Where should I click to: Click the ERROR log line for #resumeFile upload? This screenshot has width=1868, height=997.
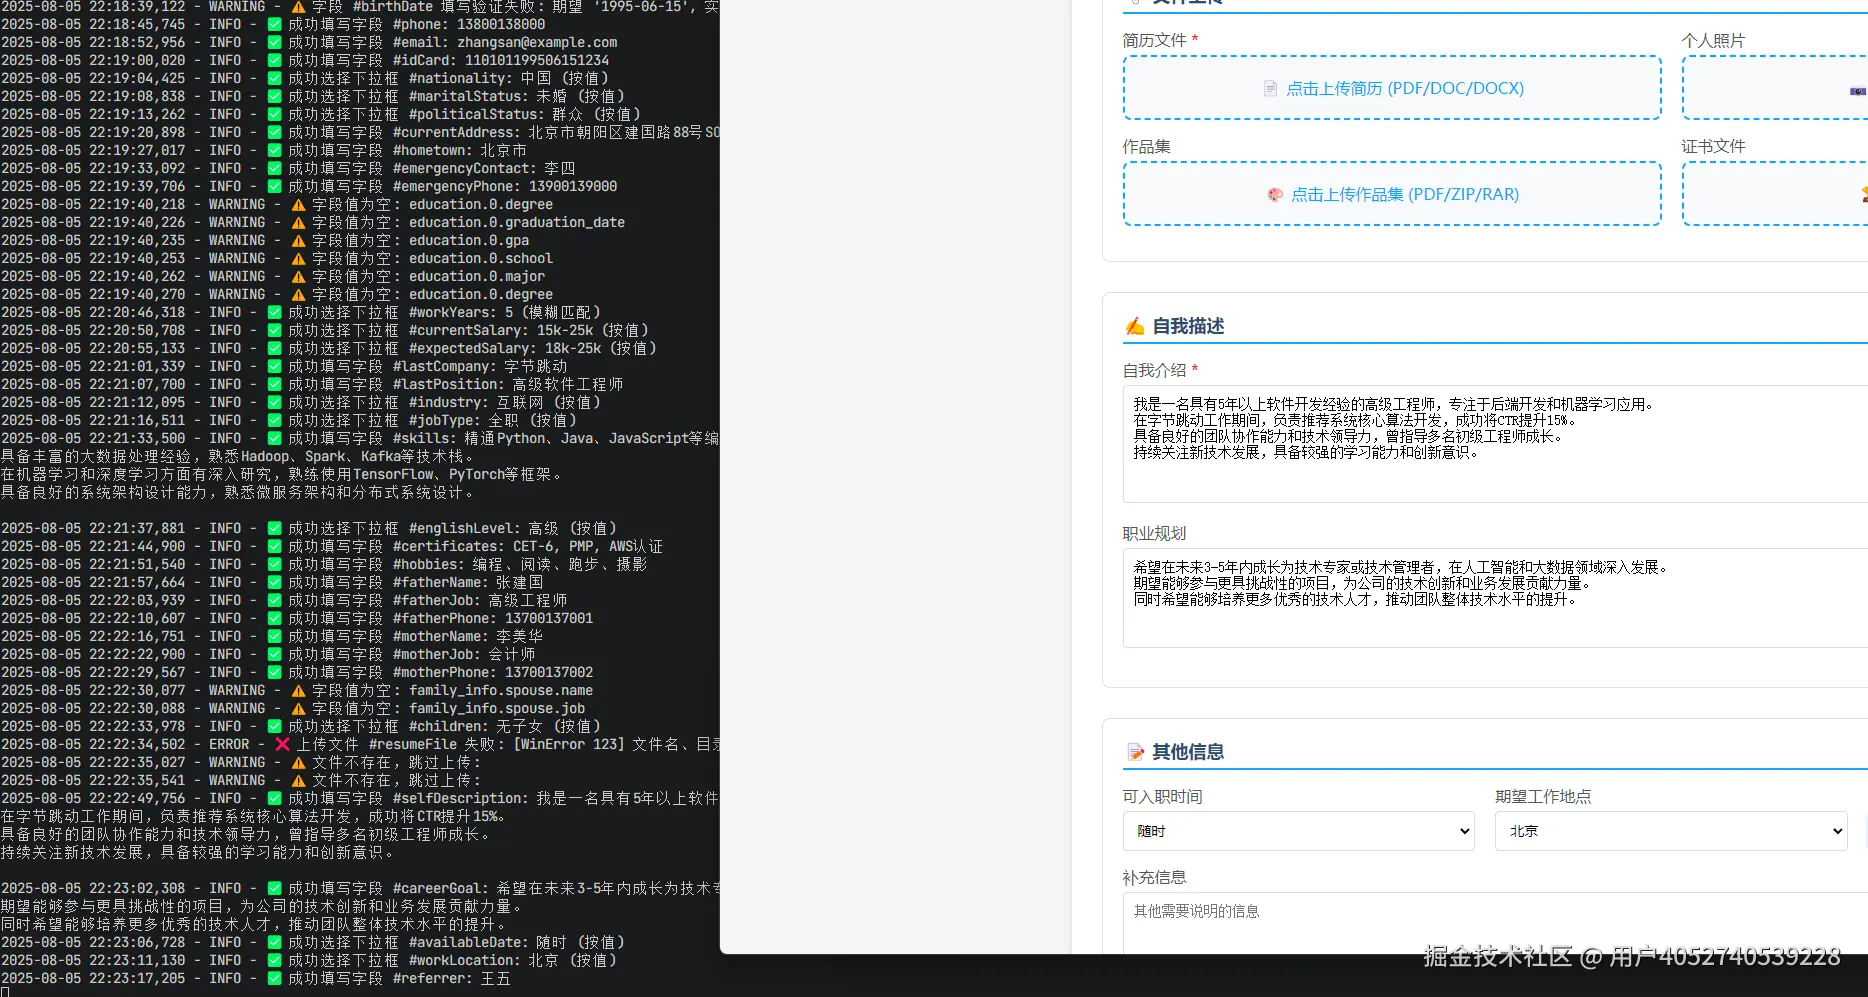point(360,744)
